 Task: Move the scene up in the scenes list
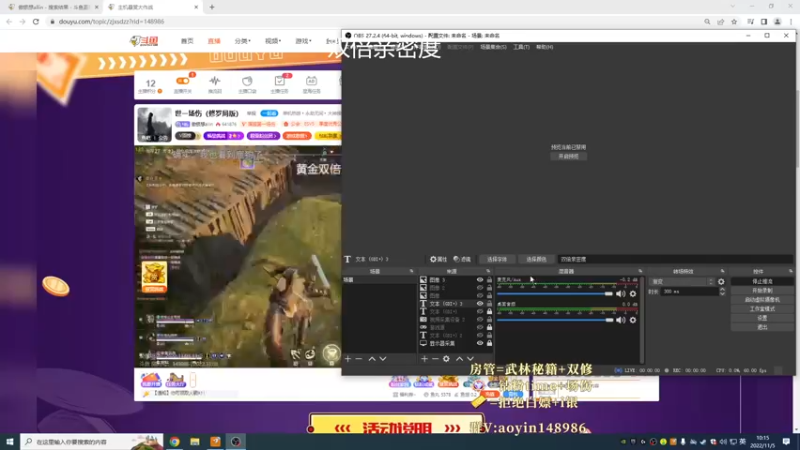[x=372, y=359]
